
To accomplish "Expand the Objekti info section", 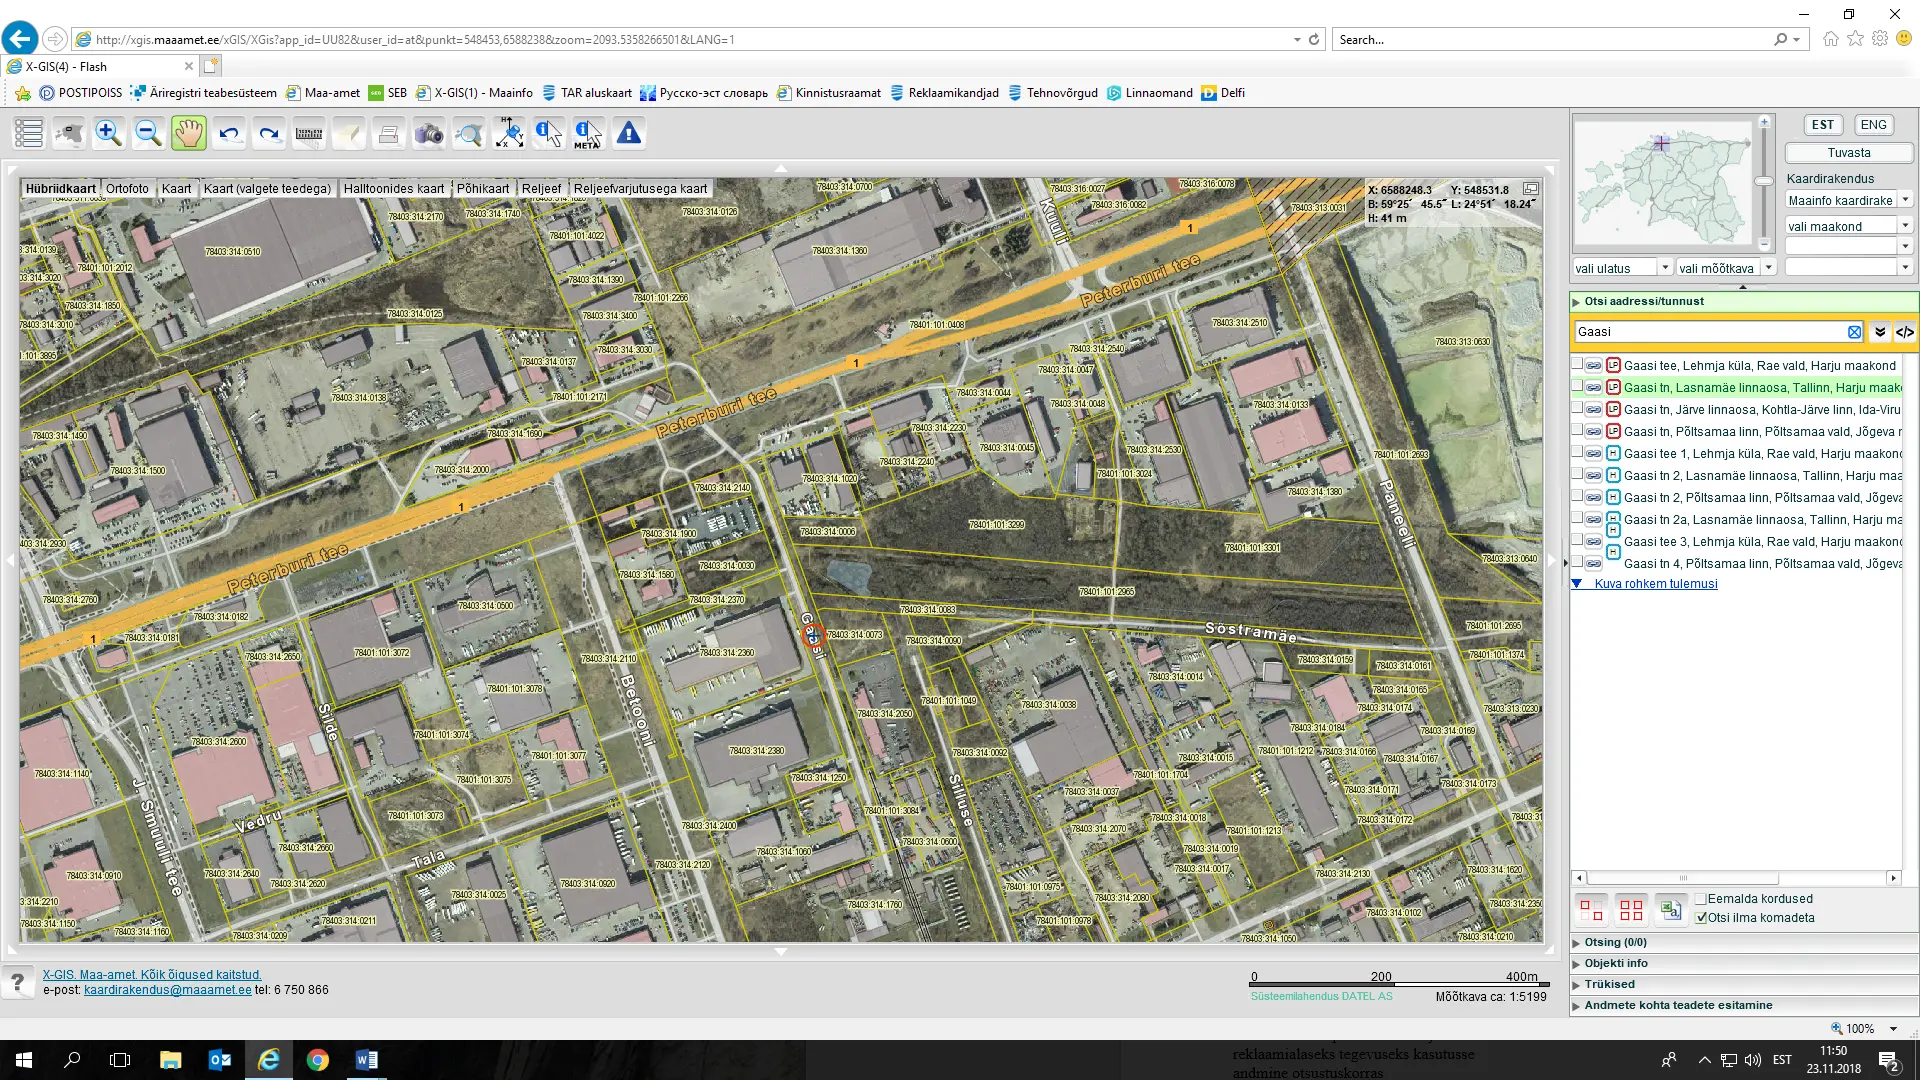I will click(1615, 963).
